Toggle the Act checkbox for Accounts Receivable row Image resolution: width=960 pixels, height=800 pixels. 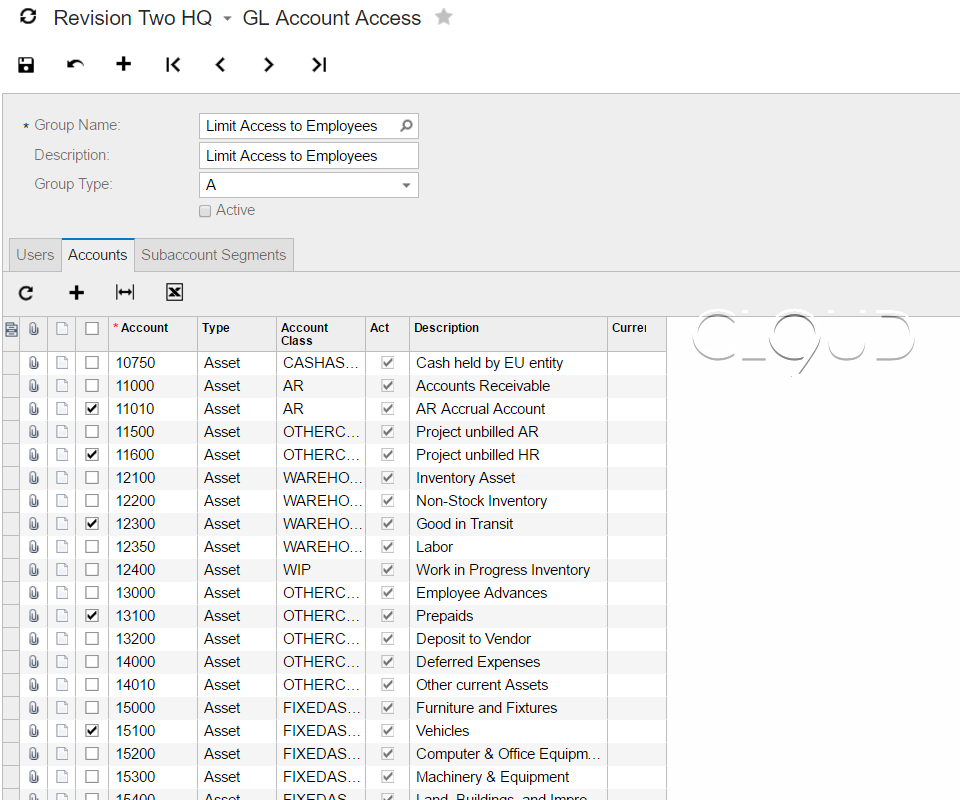coord(388,386)
